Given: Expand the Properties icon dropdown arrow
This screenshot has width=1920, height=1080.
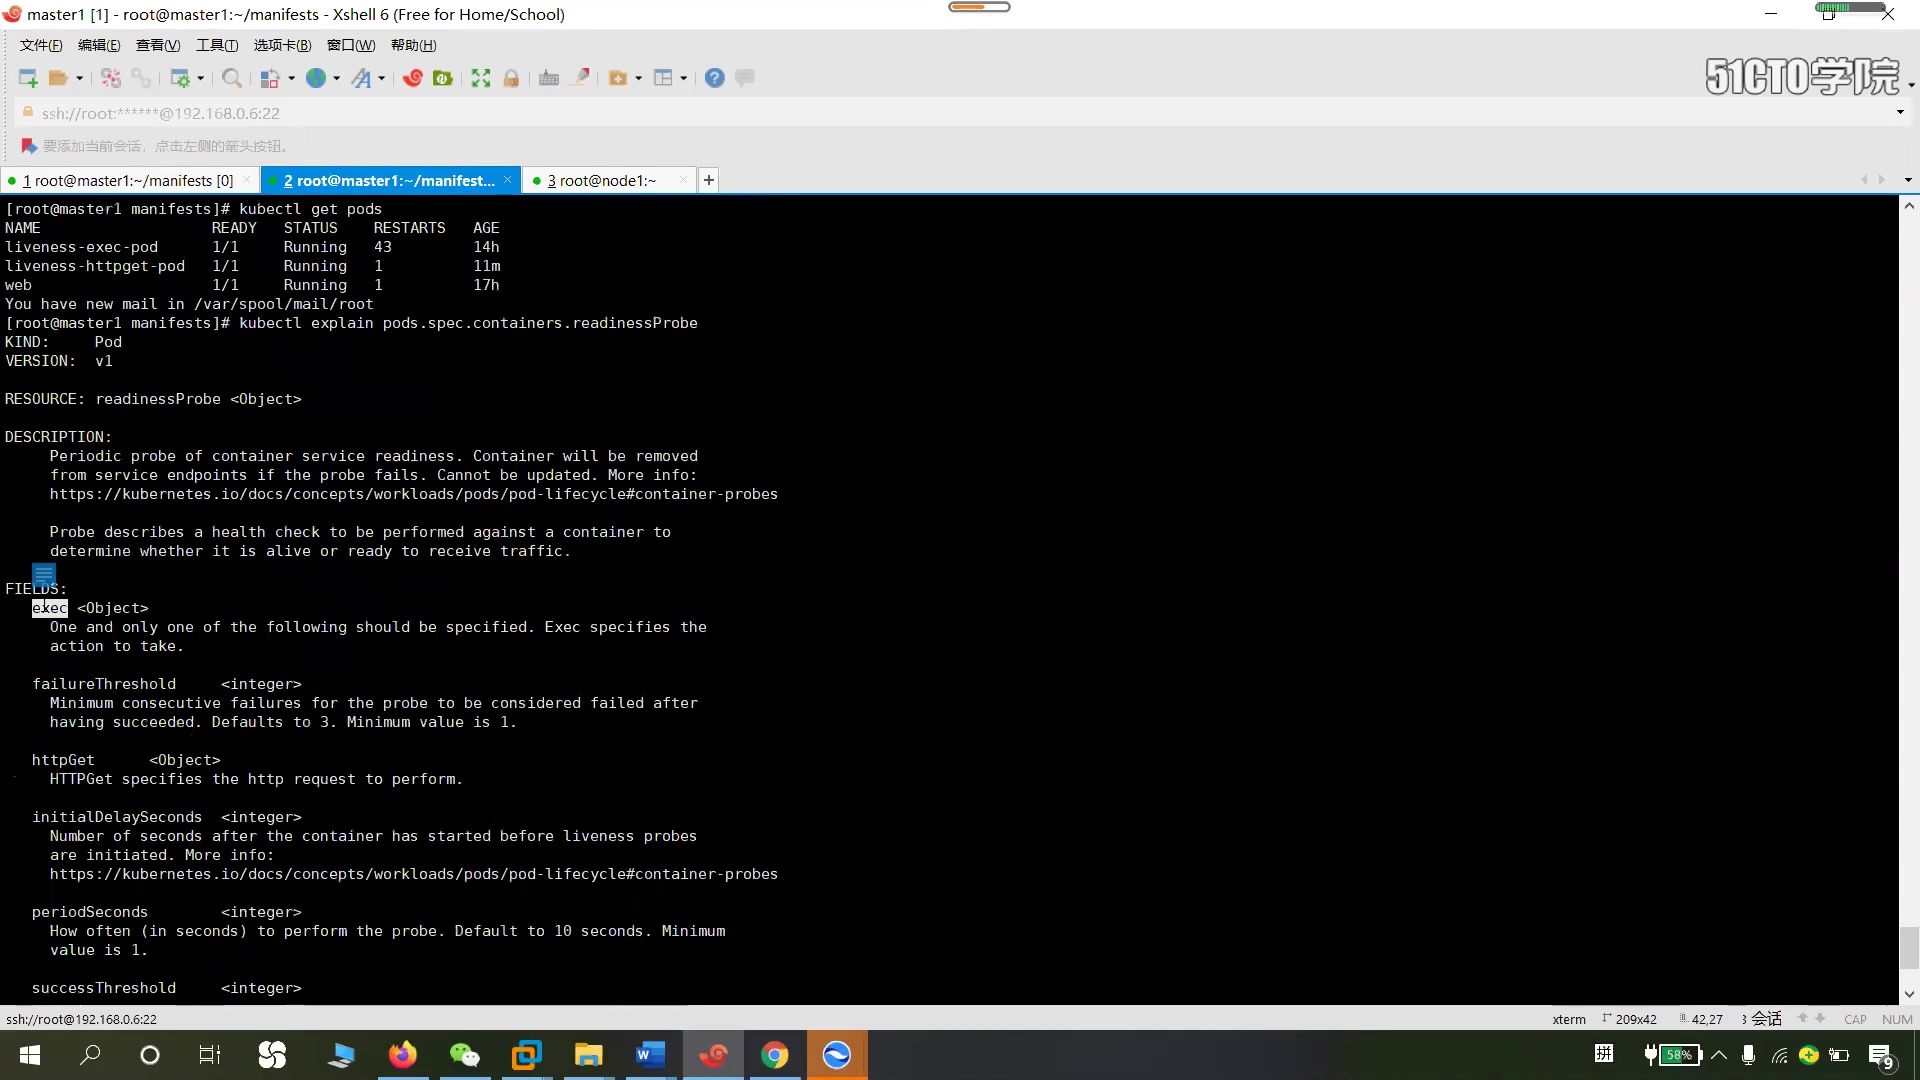Looking at the screenshot, I should tap(201, 78).
